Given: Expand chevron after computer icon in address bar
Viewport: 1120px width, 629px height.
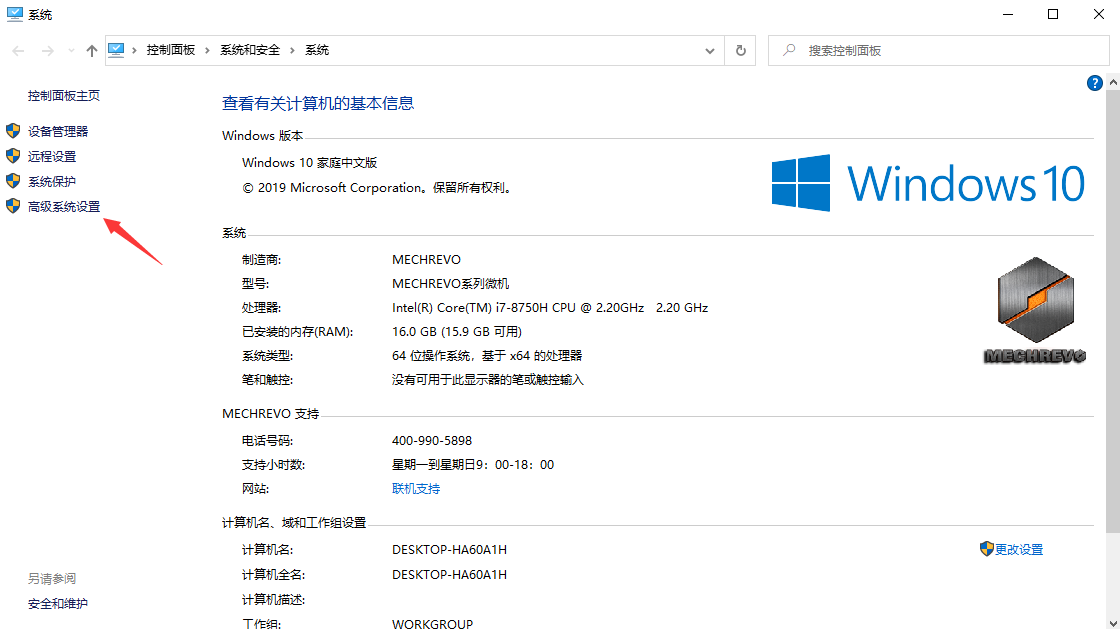Looking at the screenshot, I should coord(134,50).
